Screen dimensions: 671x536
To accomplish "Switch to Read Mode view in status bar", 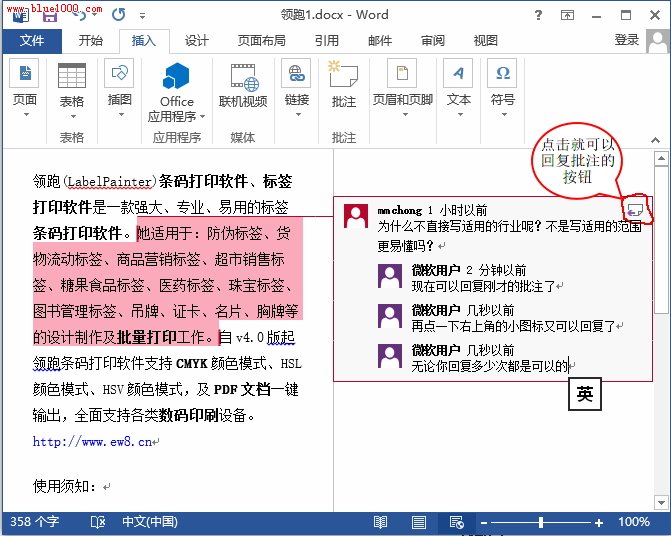I will click(380, 522).
